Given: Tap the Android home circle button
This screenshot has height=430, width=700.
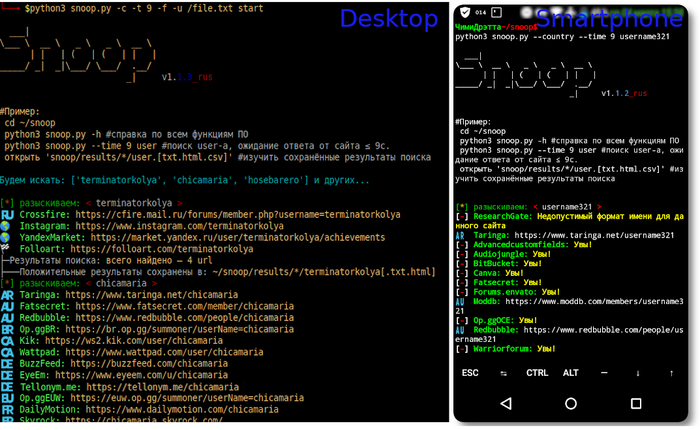Looking at the screenshot, I should 570,403.
